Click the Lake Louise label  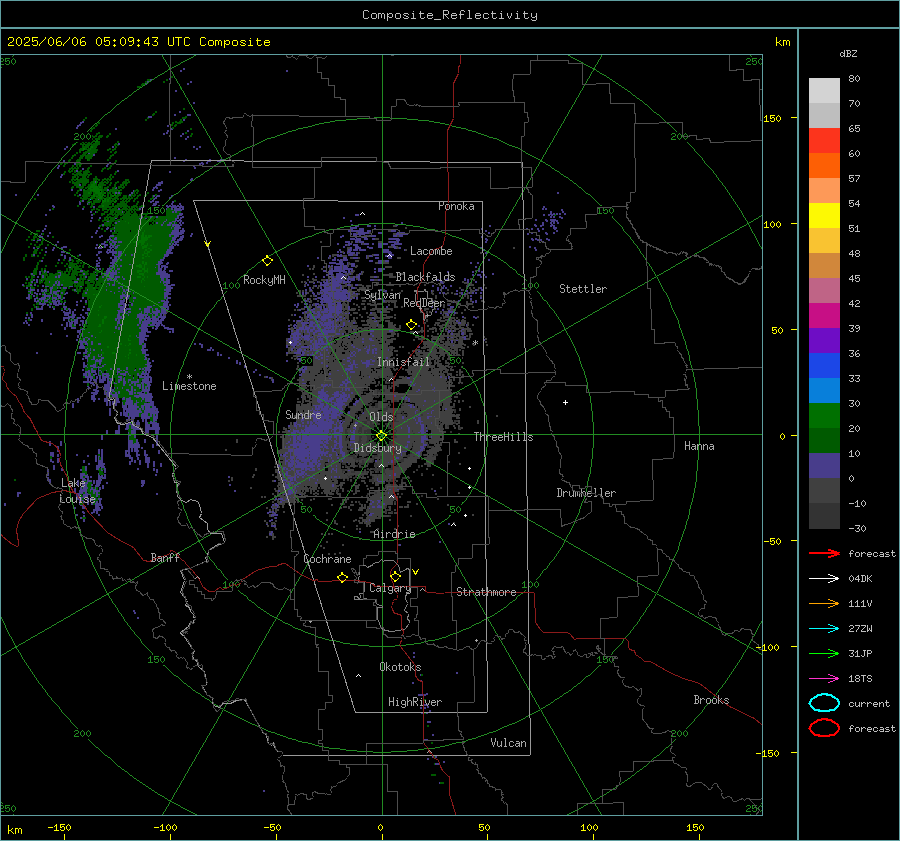pos(77,491)
